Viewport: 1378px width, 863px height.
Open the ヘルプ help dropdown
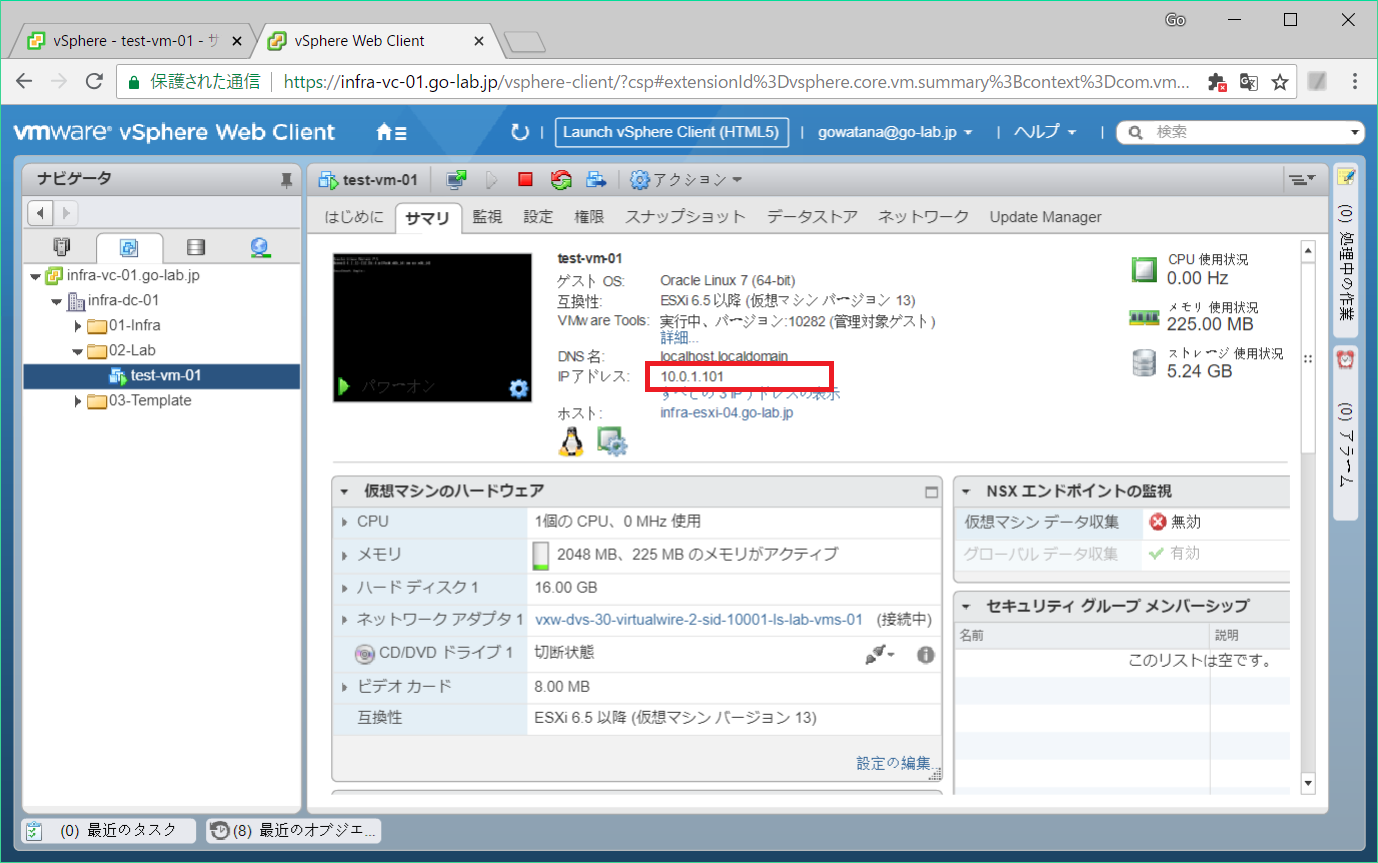click(1045, 132)
